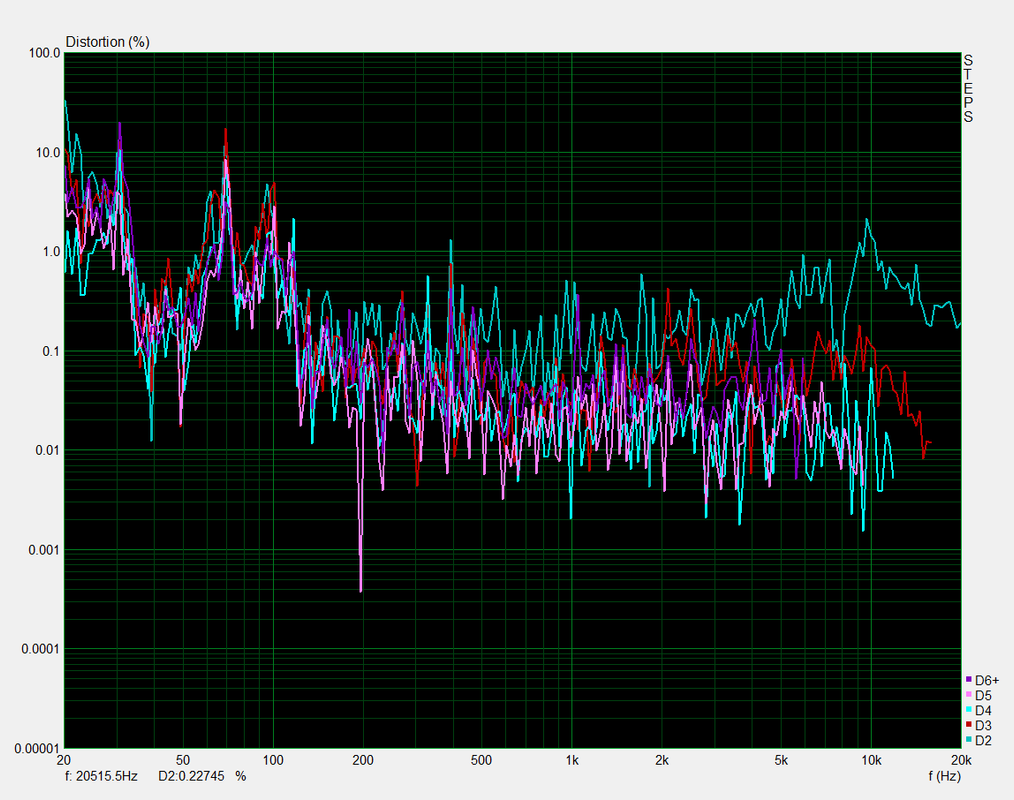Click the frequency readout f: 20515.5Hz
This screenshot has height=800, width=1014.
click(x=102, y=776)
